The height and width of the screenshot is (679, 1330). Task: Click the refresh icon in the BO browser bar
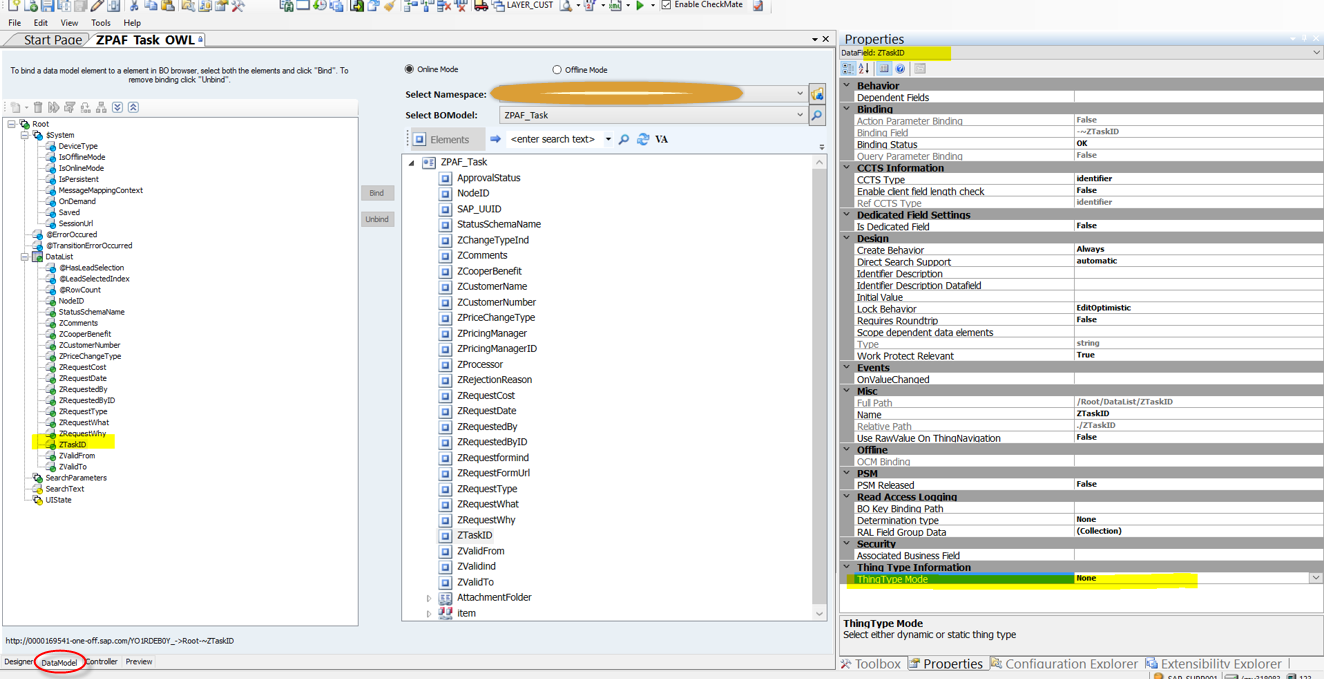pos(643,140)
